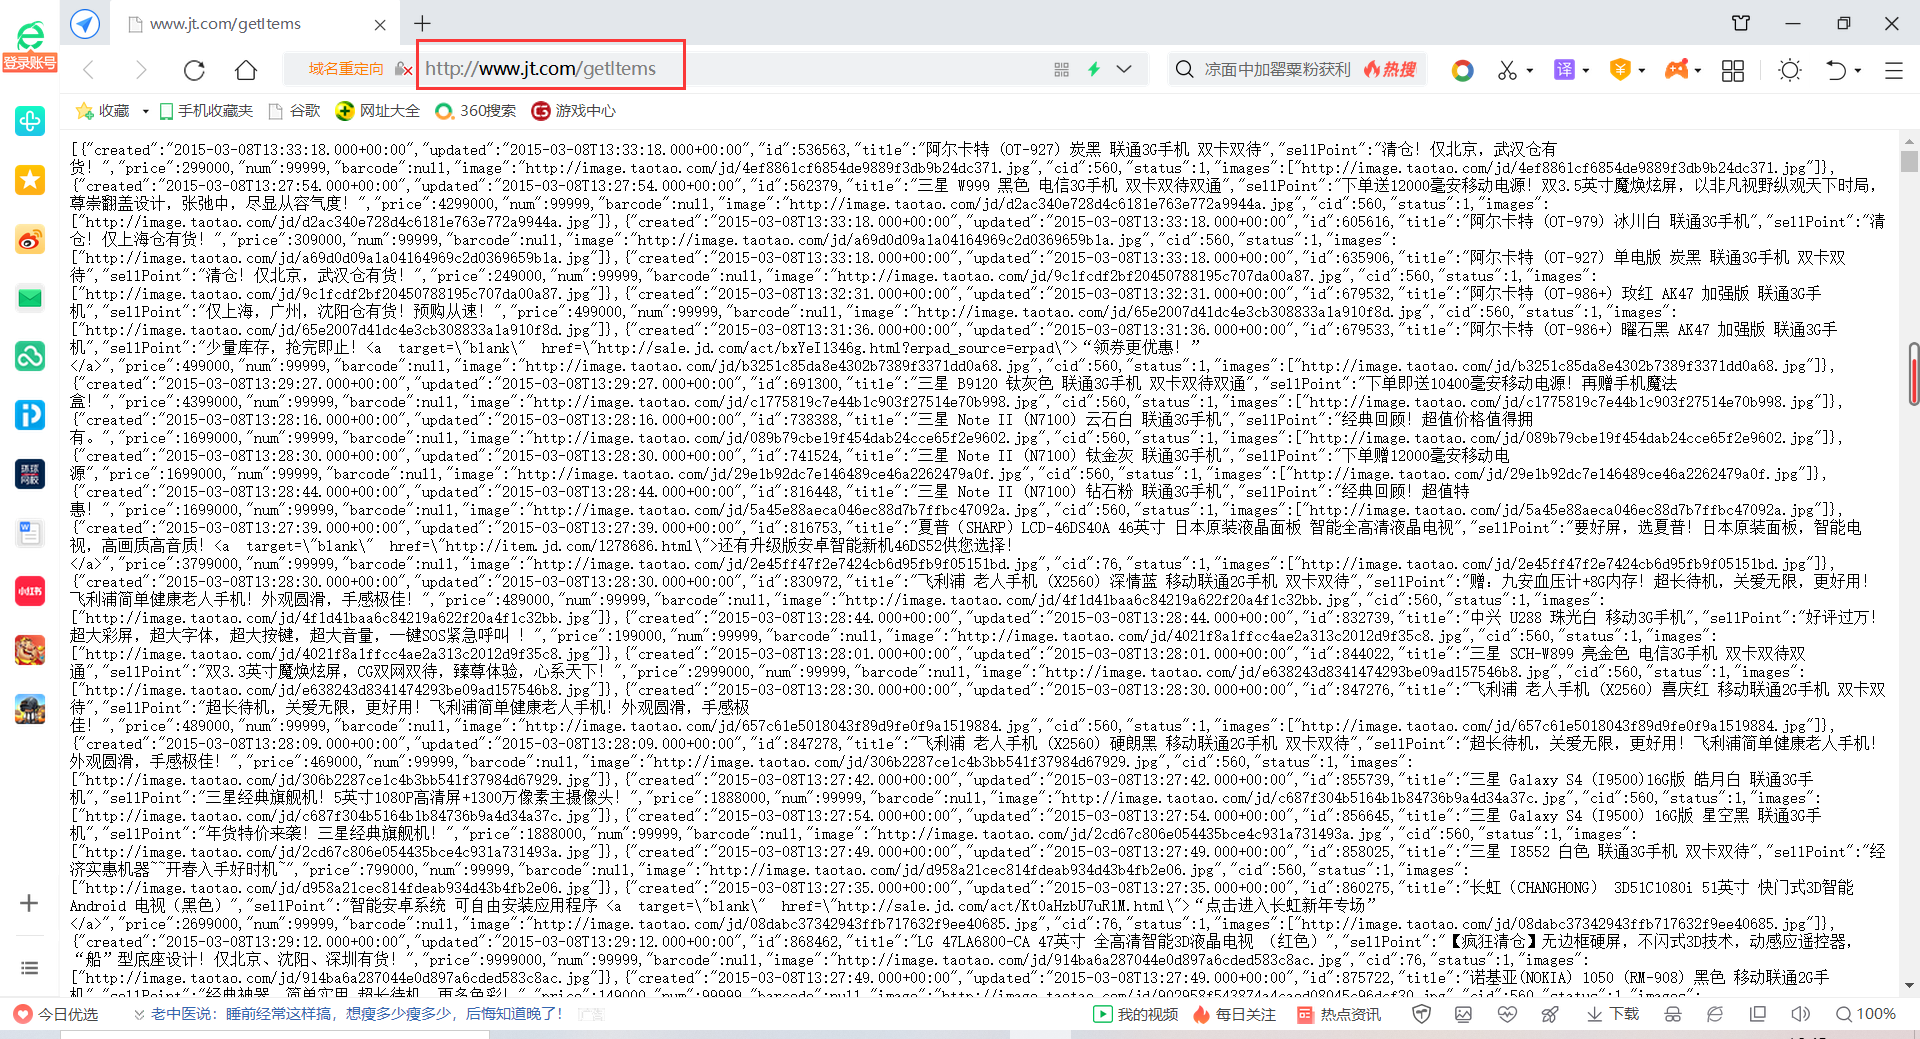Close the www.jt.com/getItems tab

[x=380, y=25]
